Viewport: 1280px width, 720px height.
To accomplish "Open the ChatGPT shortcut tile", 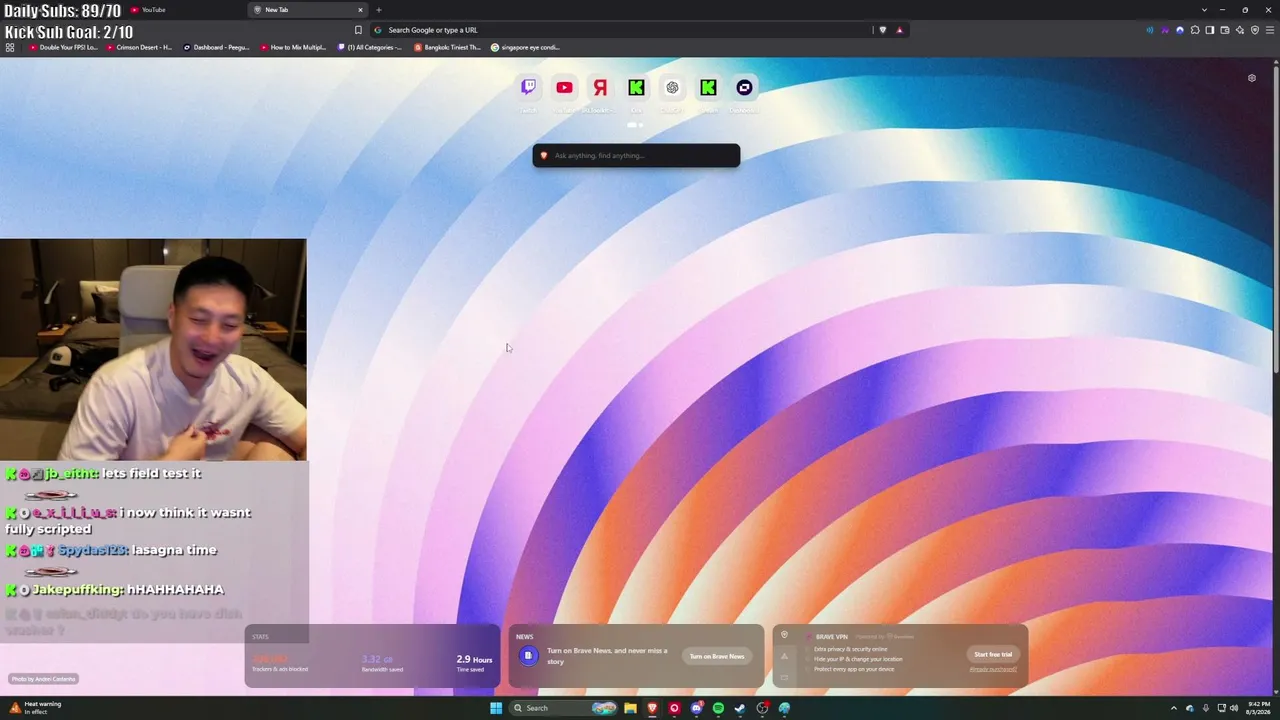I will click(x=672, y=87).
